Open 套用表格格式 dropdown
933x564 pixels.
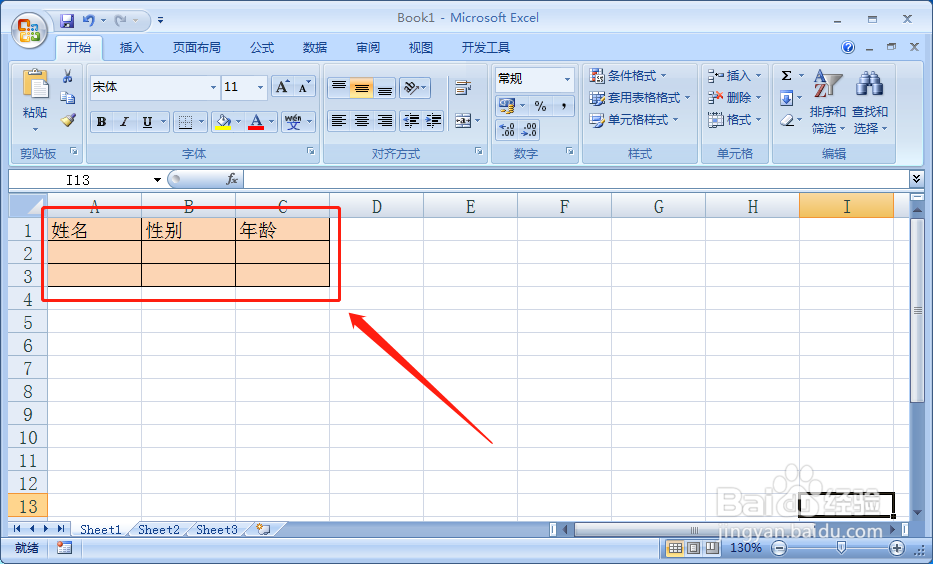[640, 98]
